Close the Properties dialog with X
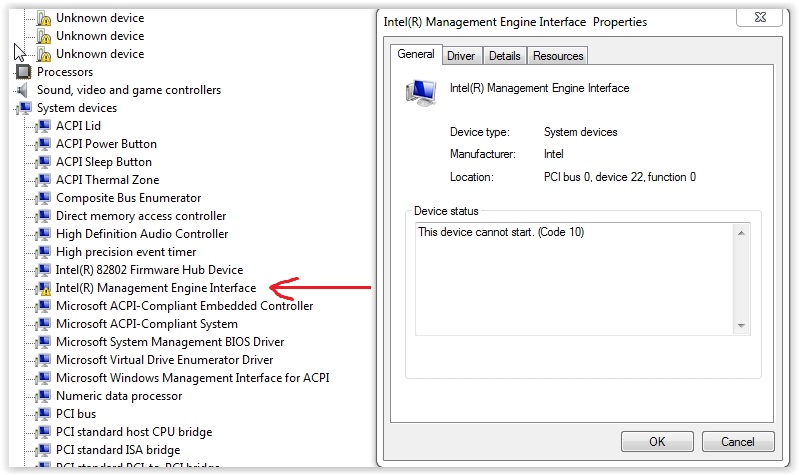Screen dimensions: 799x475 tap(760, 17)
